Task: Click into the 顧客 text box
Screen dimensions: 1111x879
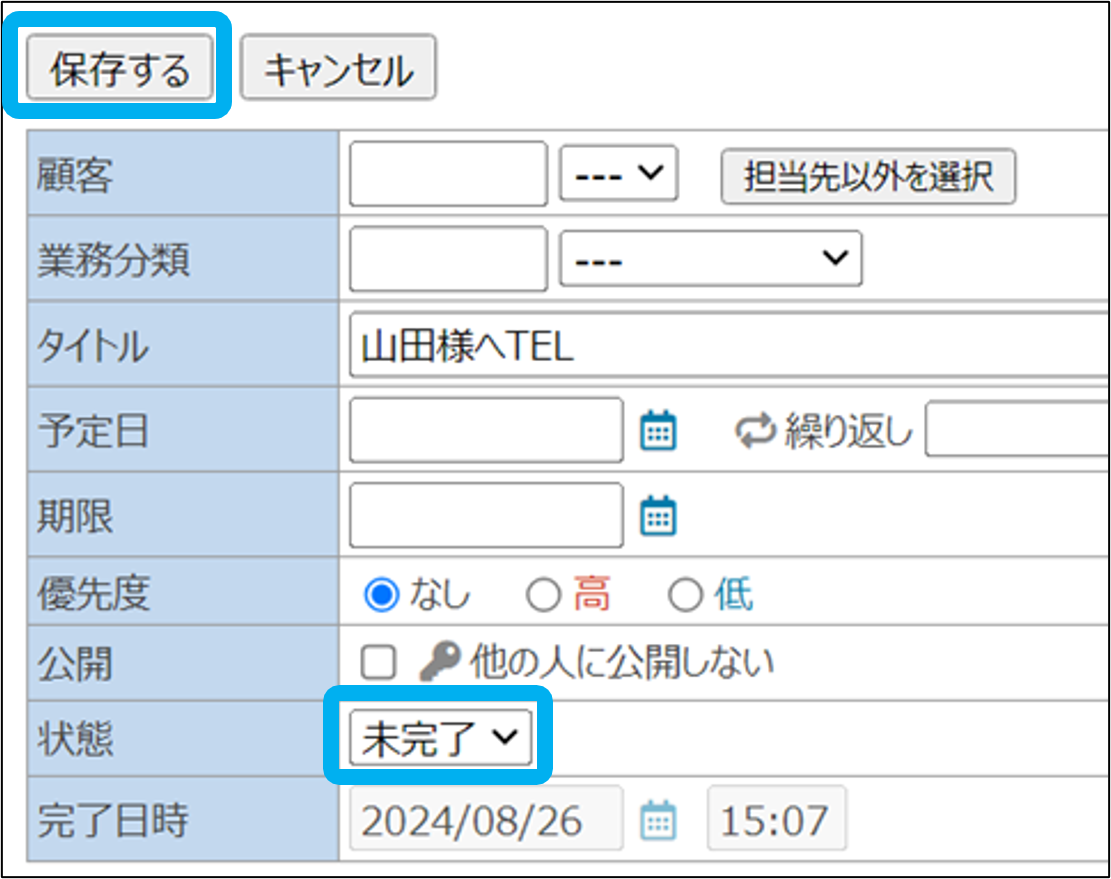Action: (448, 175)
